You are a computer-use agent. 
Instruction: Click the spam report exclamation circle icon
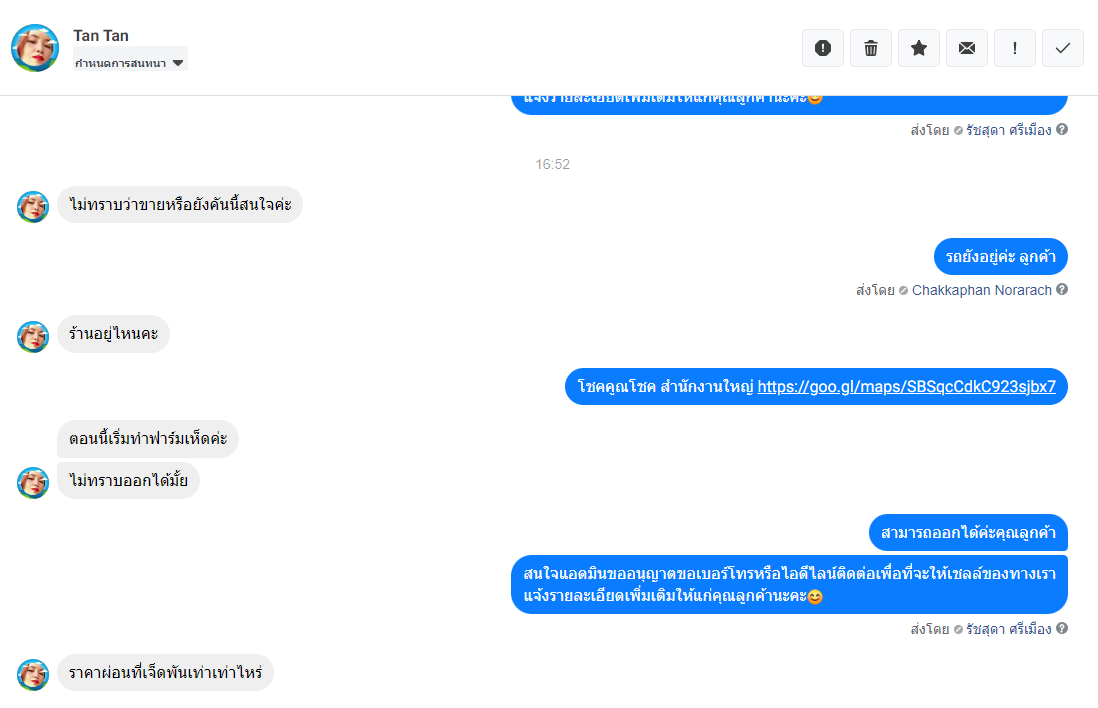(823, 48)
